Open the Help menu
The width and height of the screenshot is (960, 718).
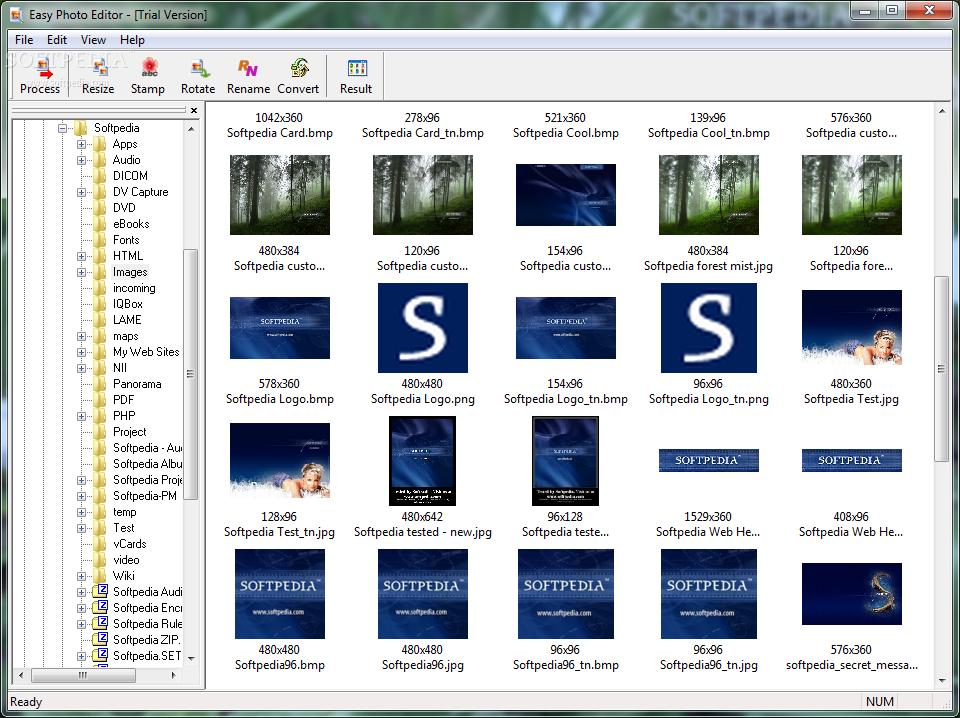point(132,40)
